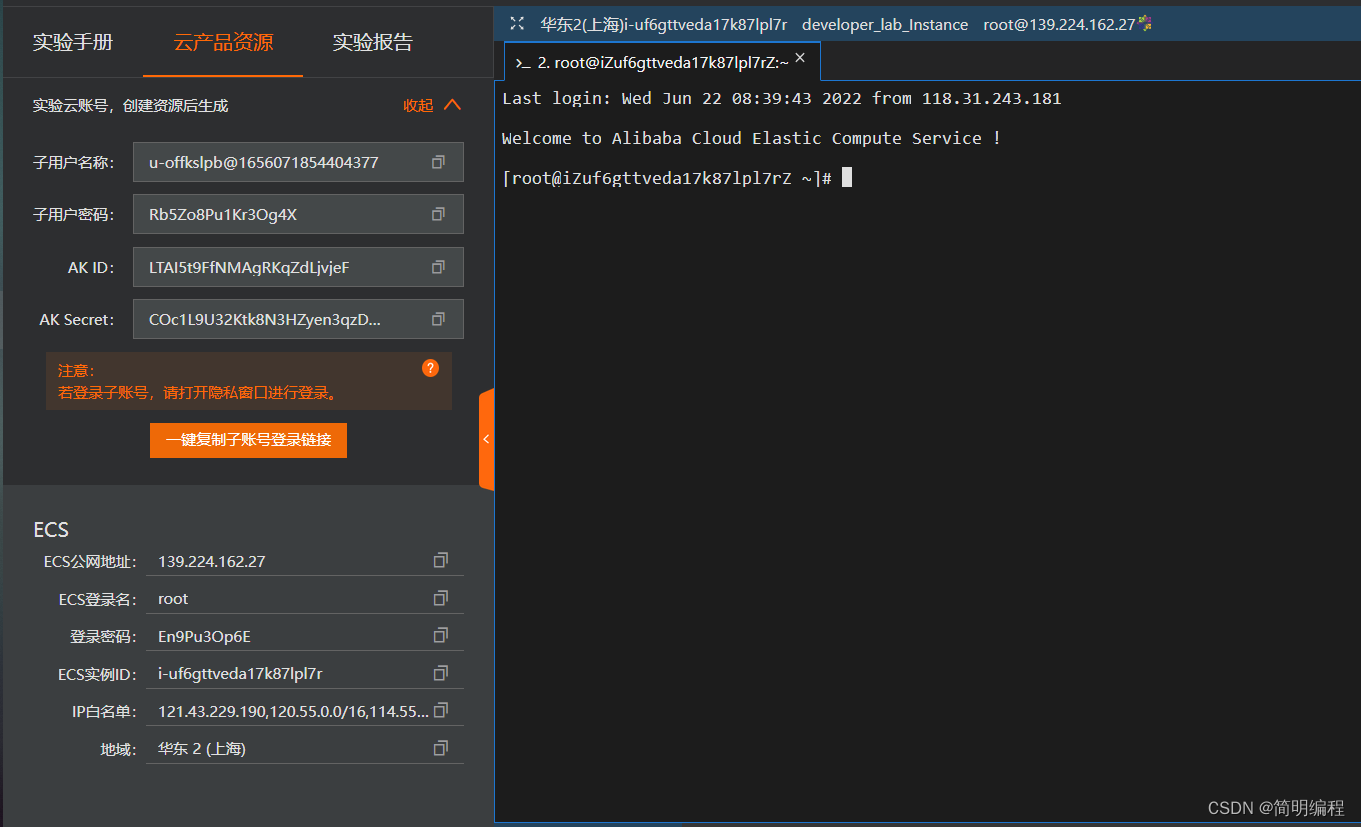Click the i-uf6gttveda17k87lpl7r instance ID value
The width and height of the screenshot is (1361, 827).
pyautogui.click(x=240, y=673)
